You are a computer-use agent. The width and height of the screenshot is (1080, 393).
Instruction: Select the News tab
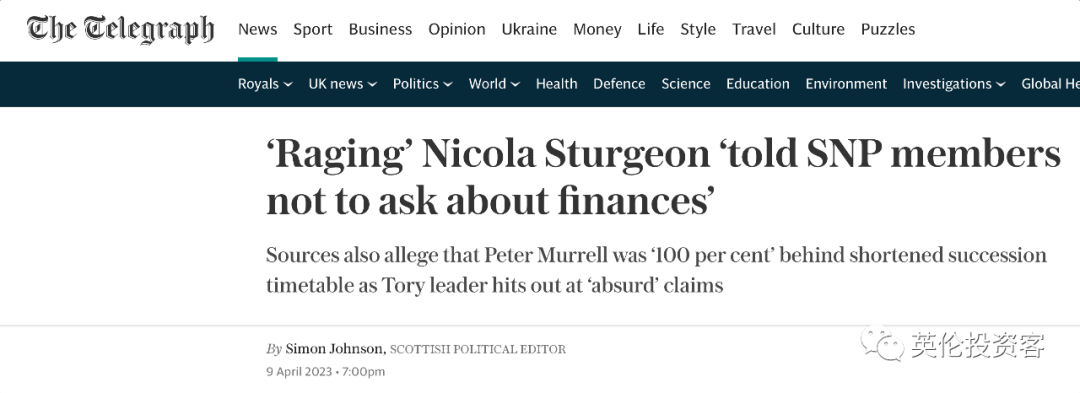pos(258,30)
